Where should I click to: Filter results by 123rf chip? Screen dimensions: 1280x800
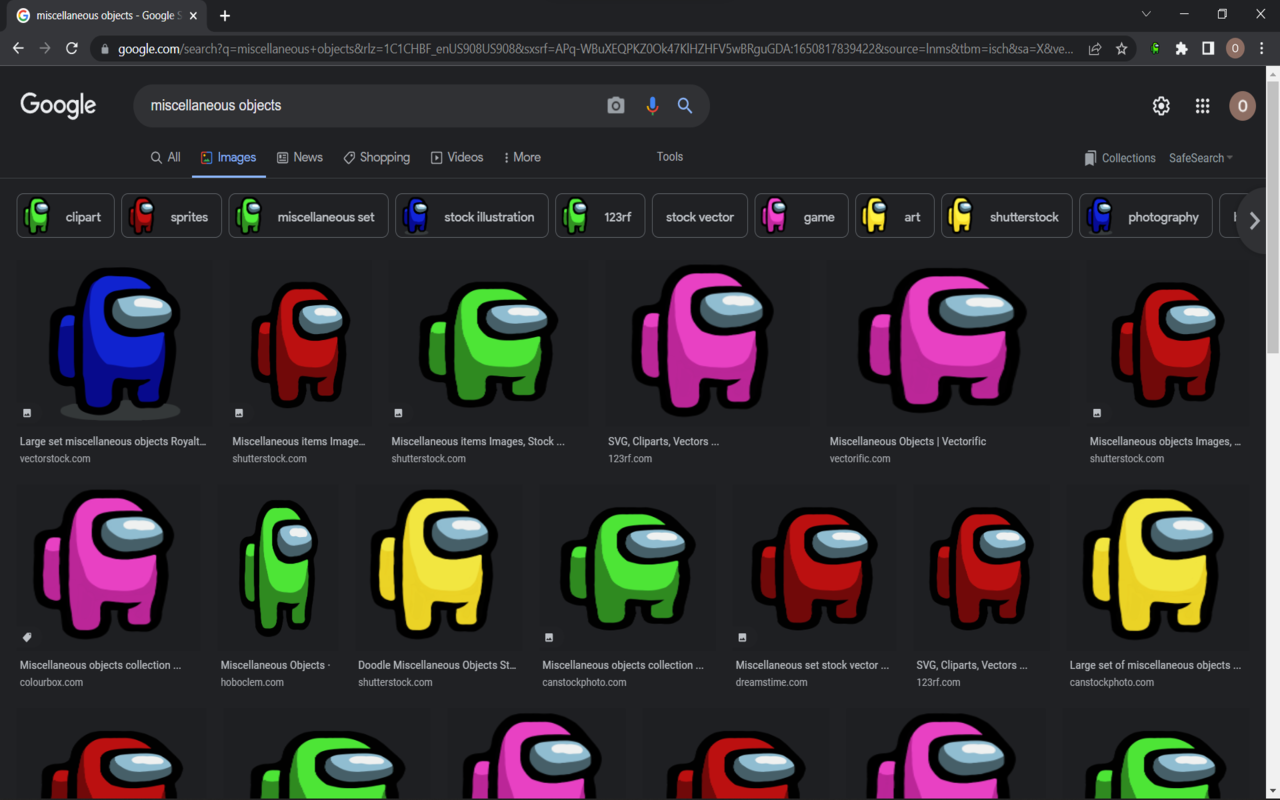(600, 216)
